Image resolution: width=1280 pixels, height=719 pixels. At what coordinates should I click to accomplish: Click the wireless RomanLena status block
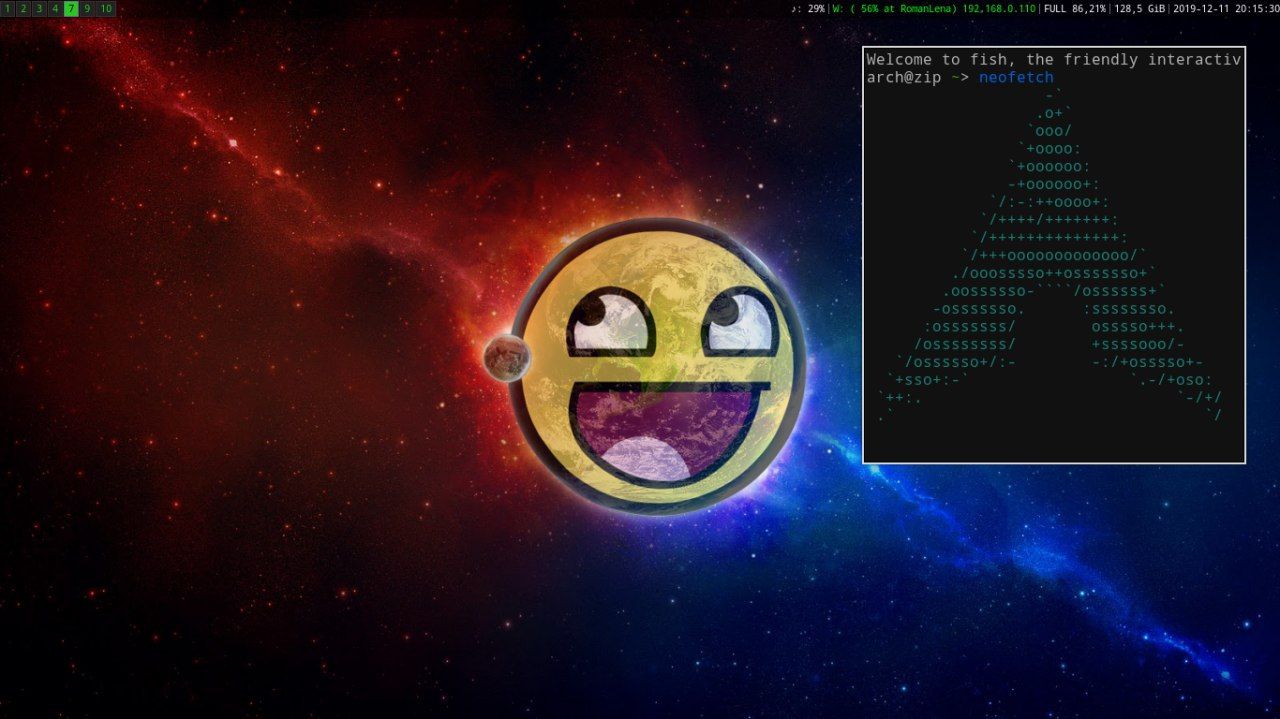click(895, 8)
